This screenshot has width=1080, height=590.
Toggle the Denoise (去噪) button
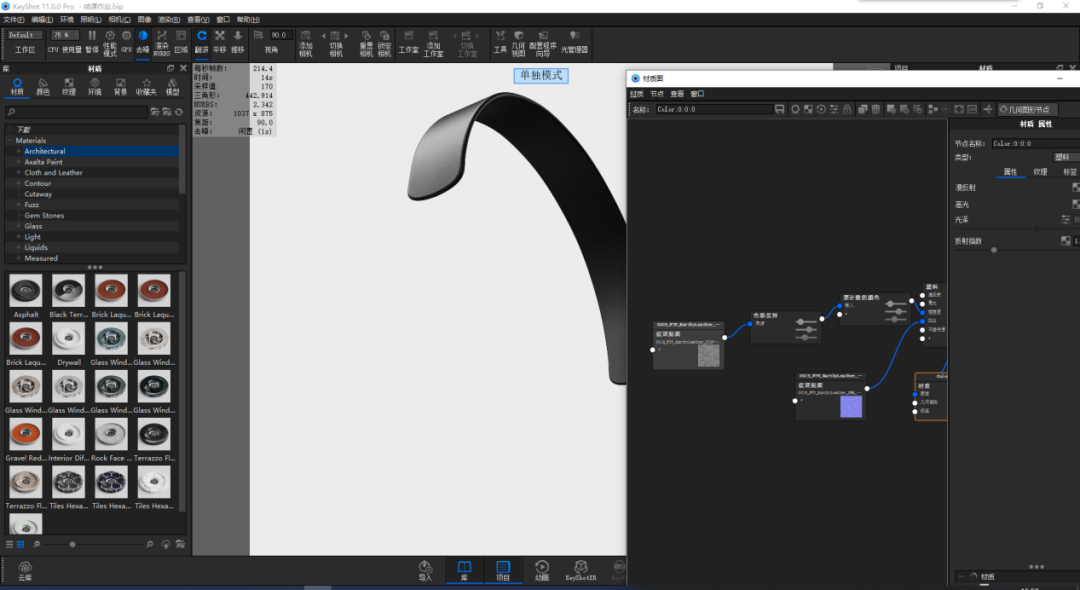143,41
